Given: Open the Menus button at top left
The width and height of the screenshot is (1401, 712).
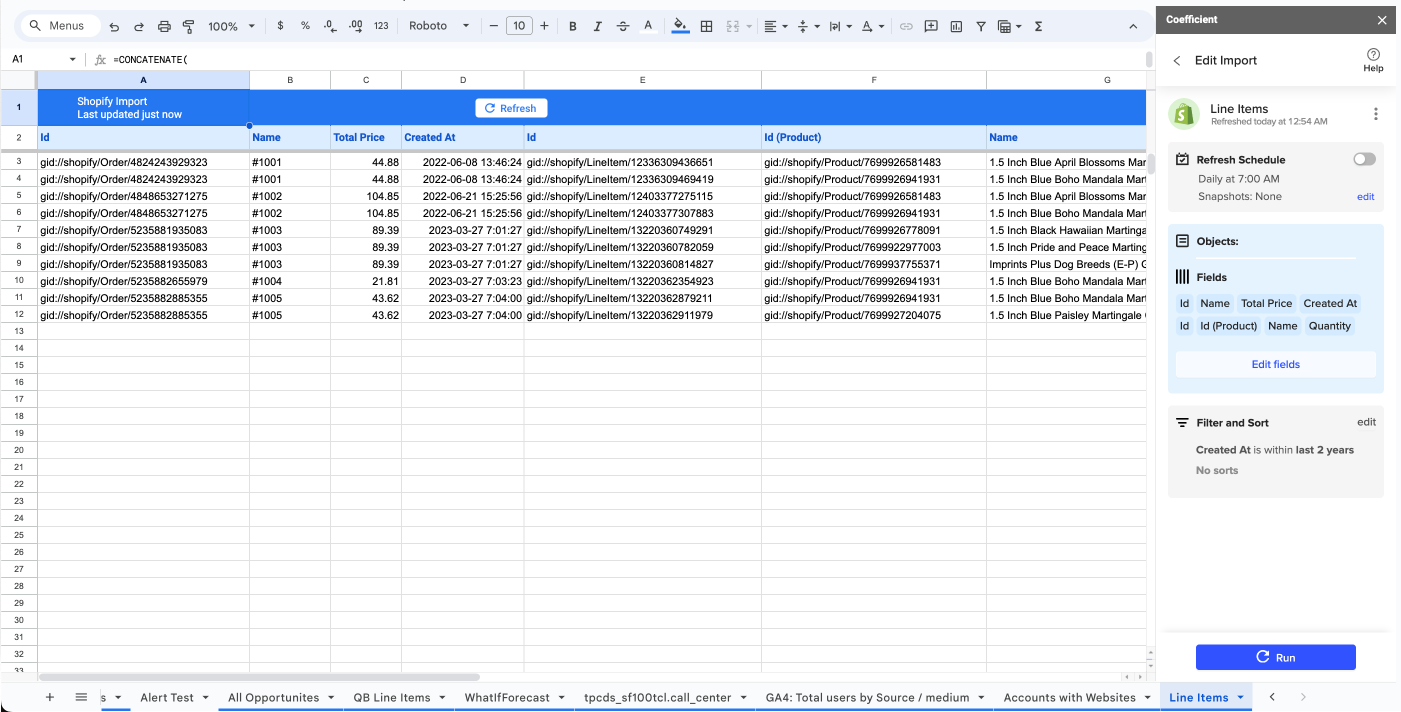Looking at the screenshot, I should [60, 25].
